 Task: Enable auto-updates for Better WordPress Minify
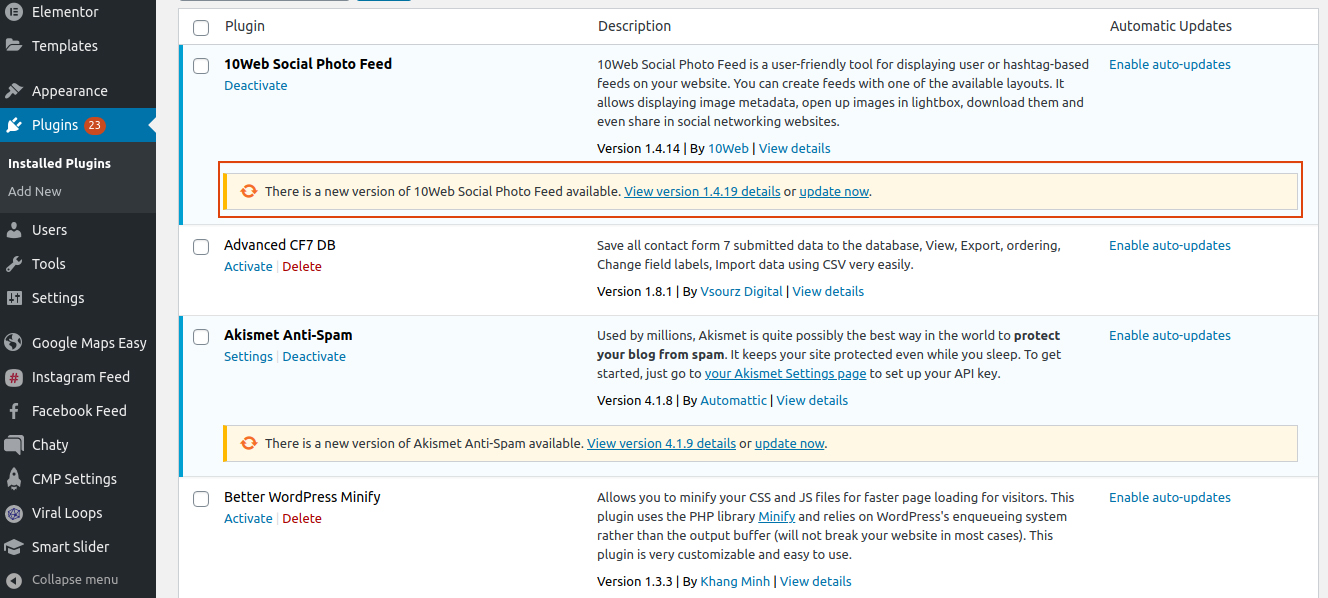click(x=1170, y=497)
